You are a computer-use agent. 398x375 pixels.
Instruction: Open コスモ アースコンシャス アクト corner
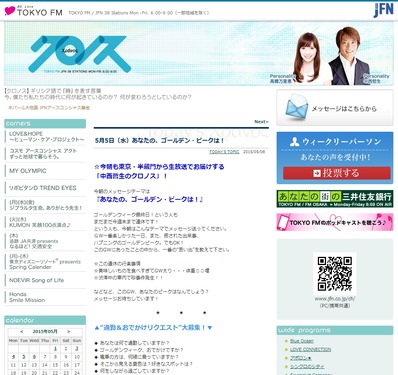pos(43,154)
